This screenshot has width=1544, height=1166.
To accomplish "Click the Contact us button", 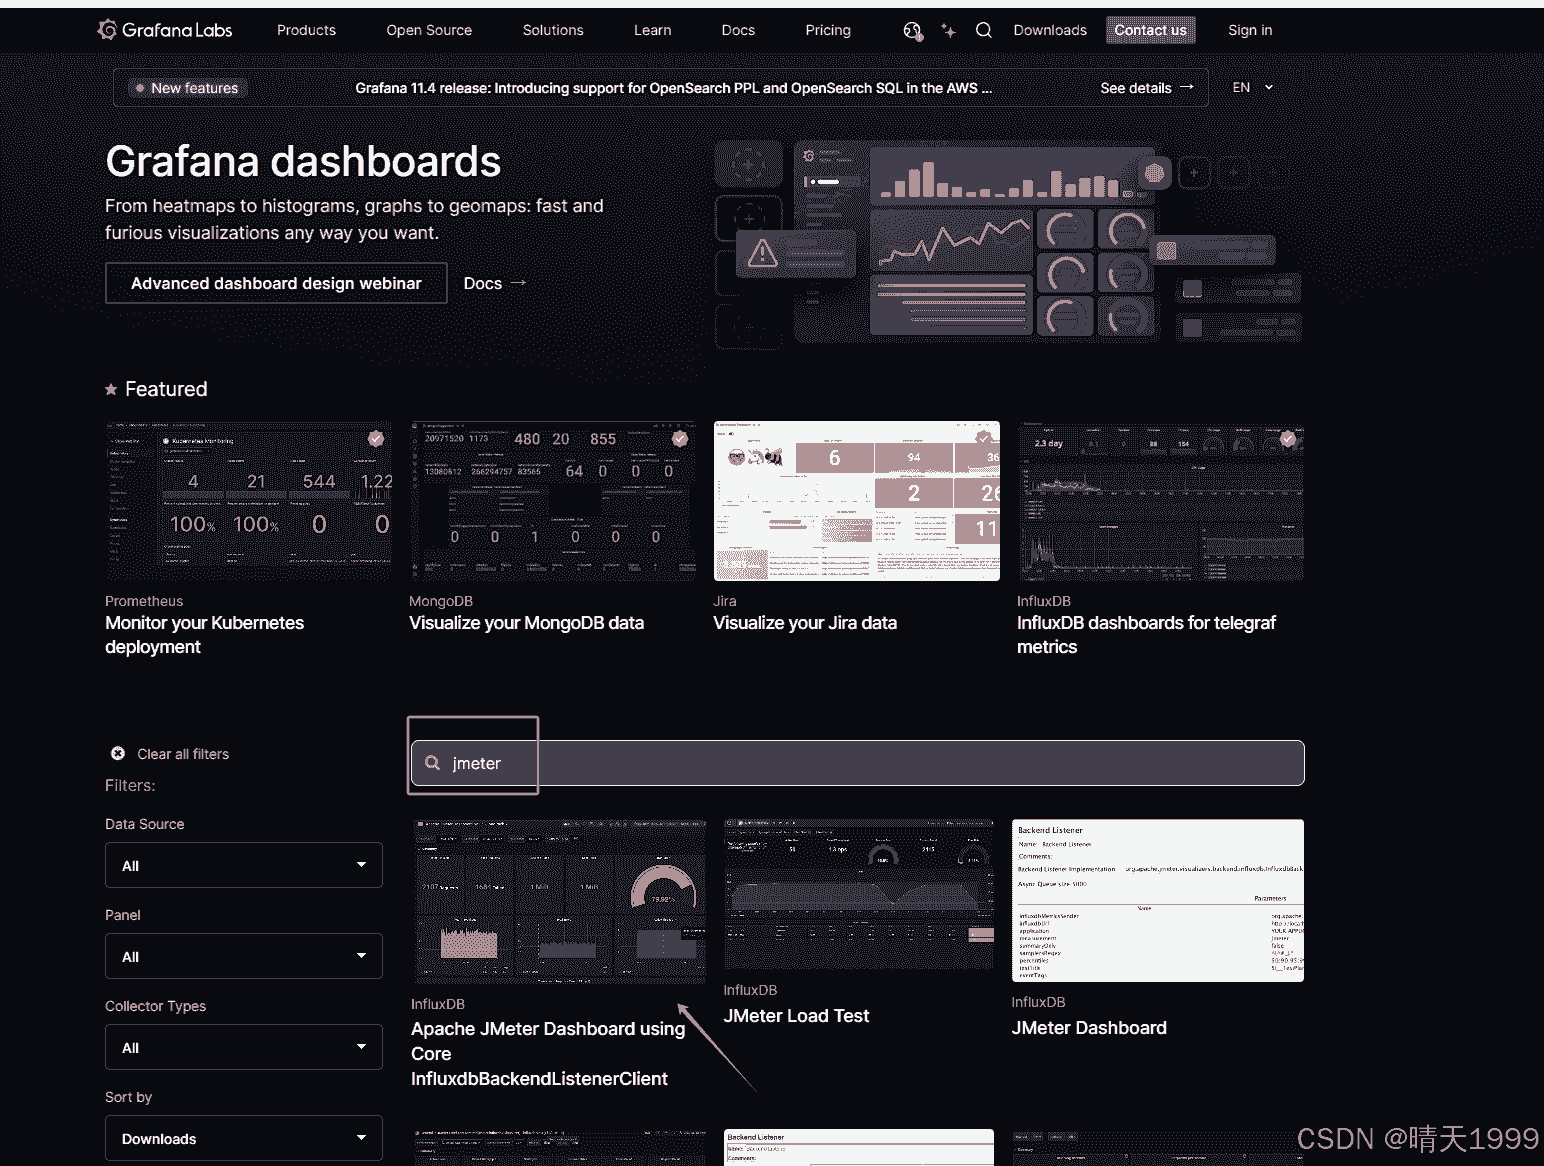I will pyautogui.click(x=1150, y=30).
